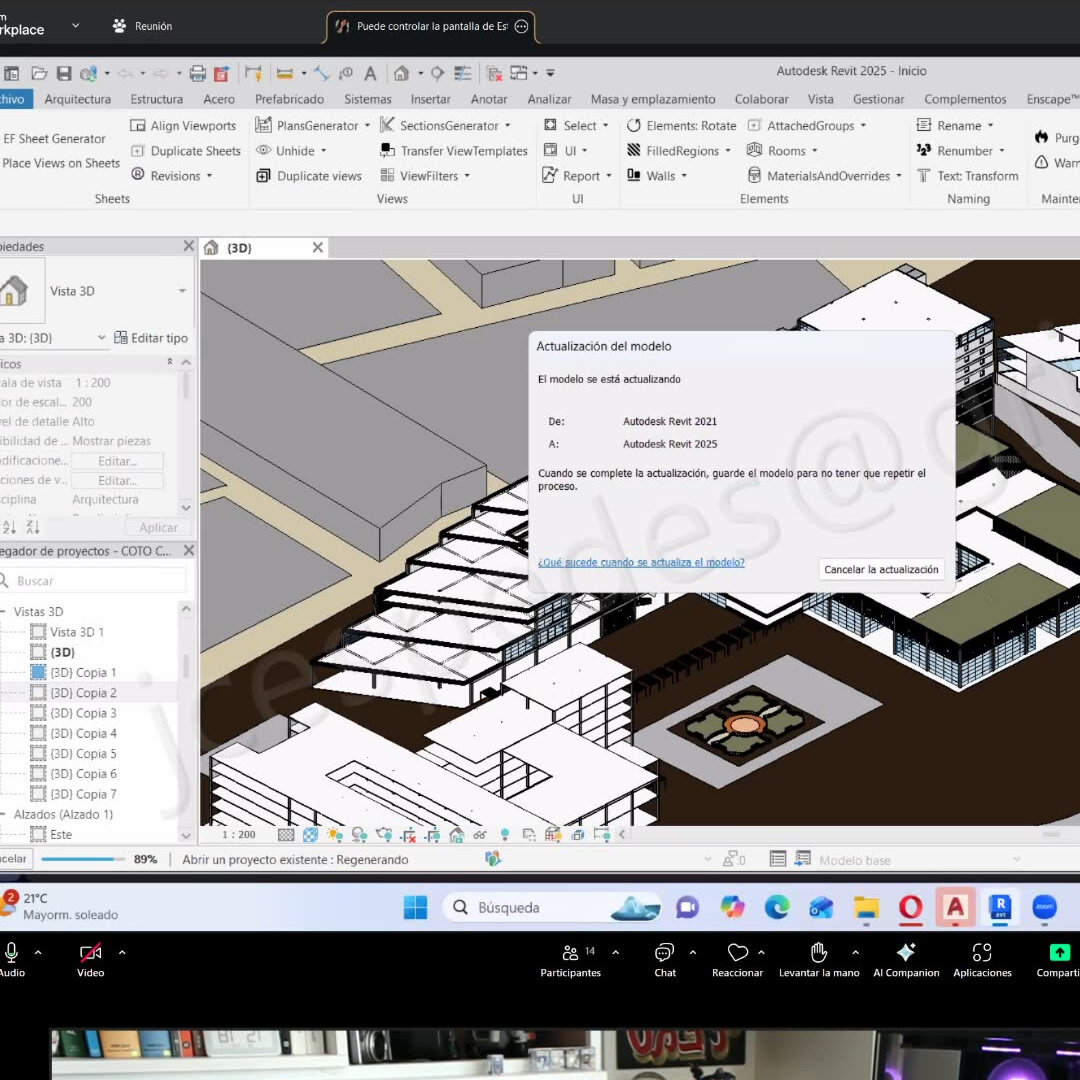The height and width of the screenshot is (1080, 1080).
Task: Click Place Views on Sheets button
Action: [x=61, y=163]
